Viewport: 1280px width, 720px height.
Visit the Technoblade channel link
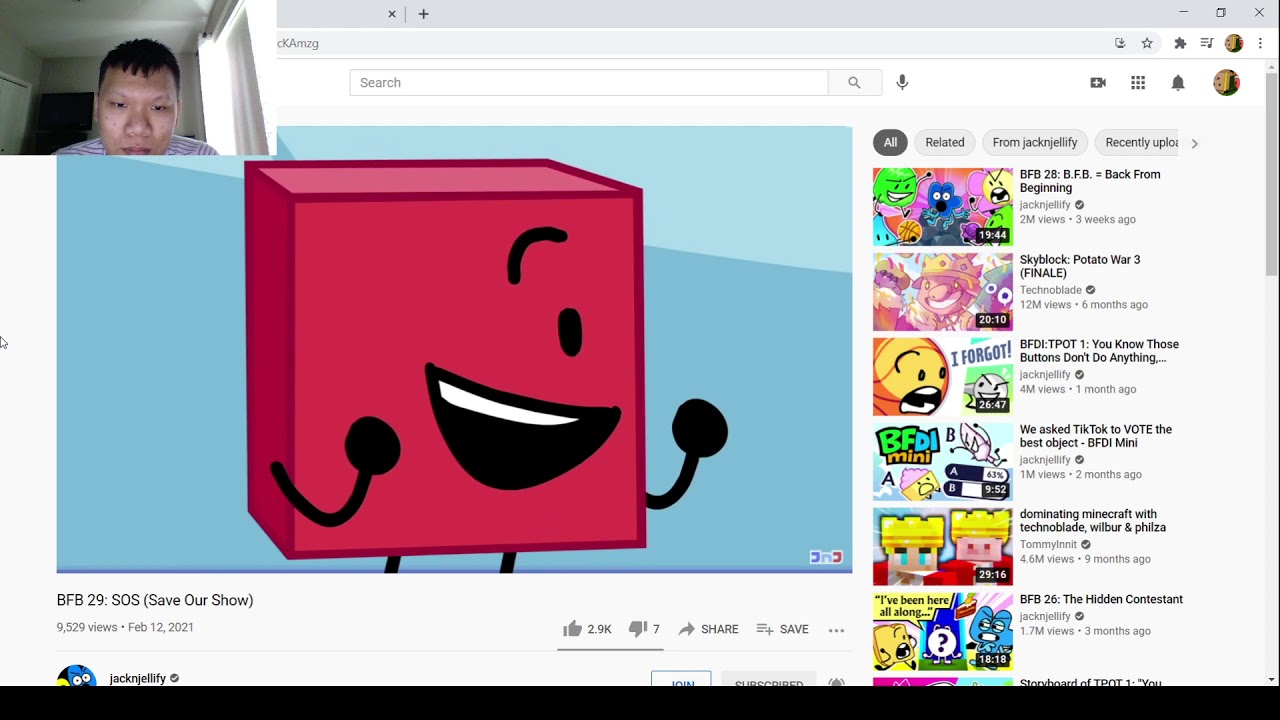click(1051, 290)
